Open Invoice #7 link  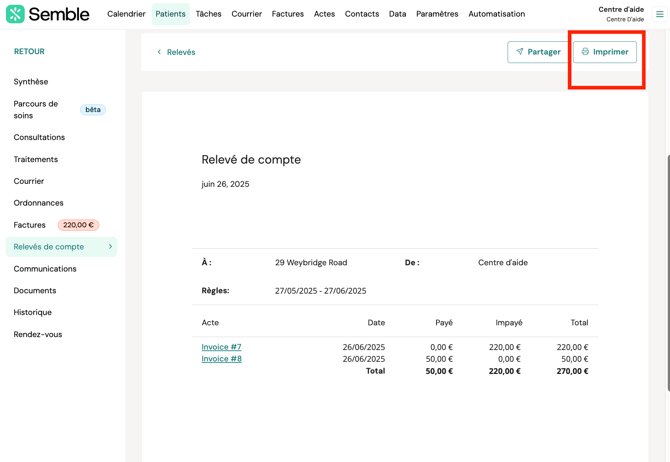[x=221, y=347]
